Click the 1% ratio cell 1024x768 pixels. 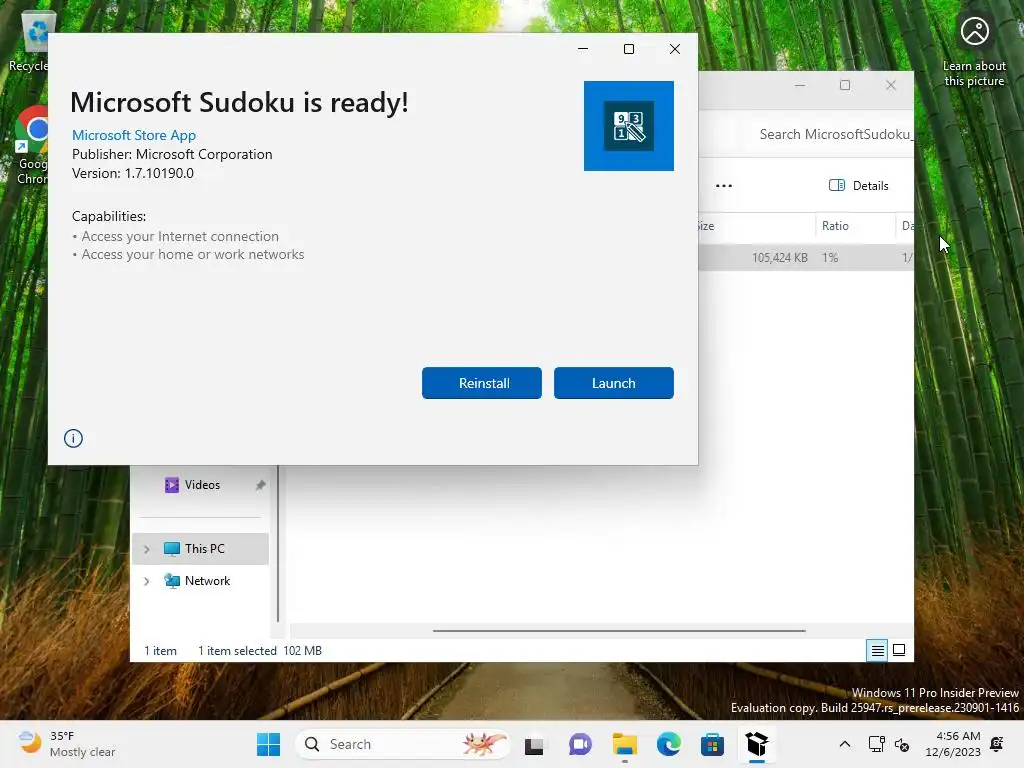pos(830,257)
